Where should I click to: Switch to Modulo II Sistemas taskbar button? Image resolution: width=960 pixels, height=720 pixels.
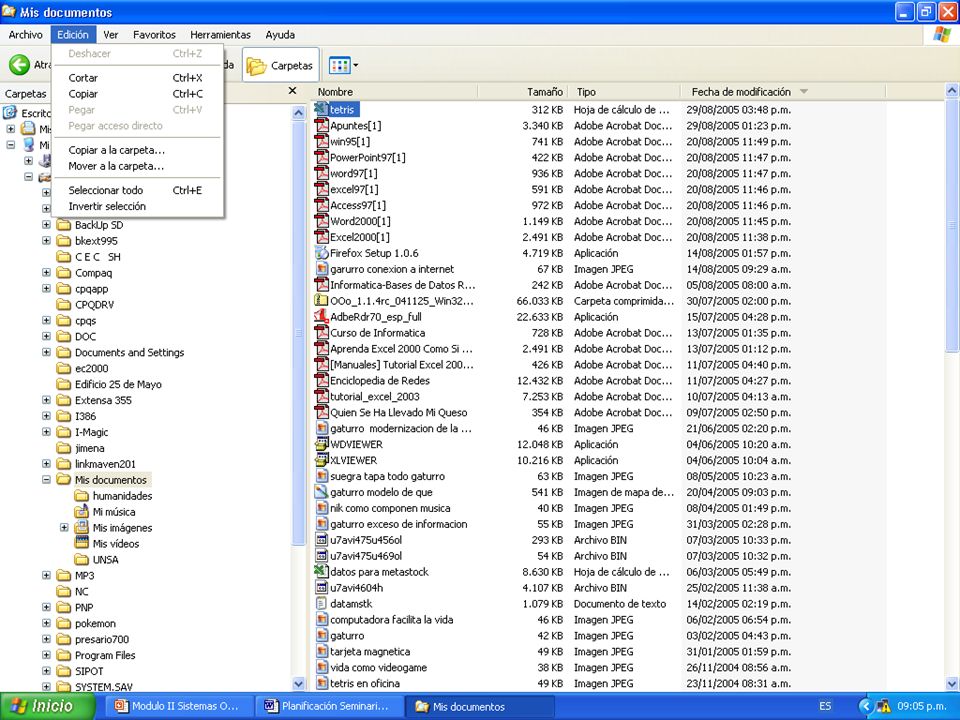pyautogui.click(x=179, y=706)
